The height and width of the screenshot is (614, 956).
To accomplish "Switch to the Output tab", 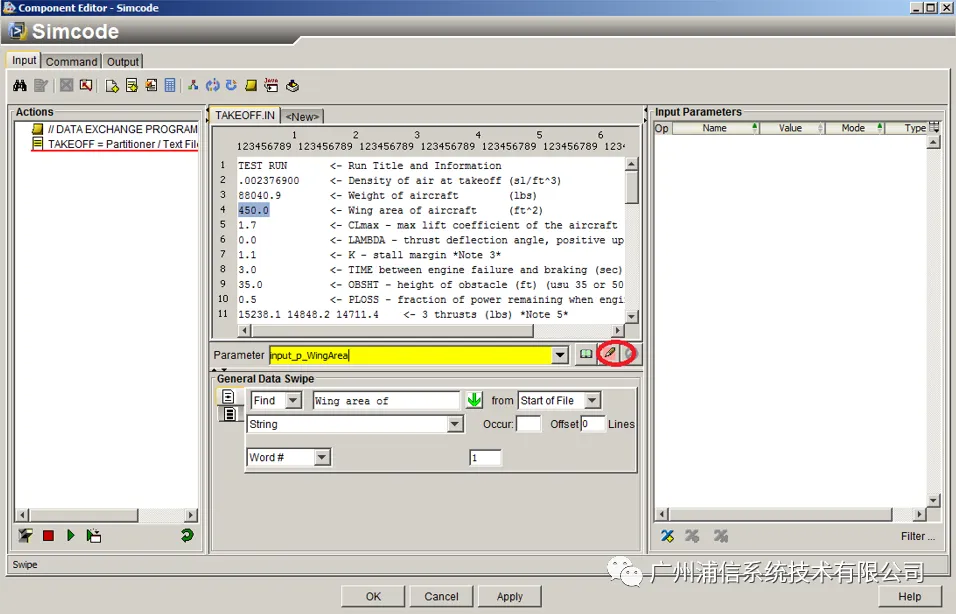I will (x=123, y=62).
